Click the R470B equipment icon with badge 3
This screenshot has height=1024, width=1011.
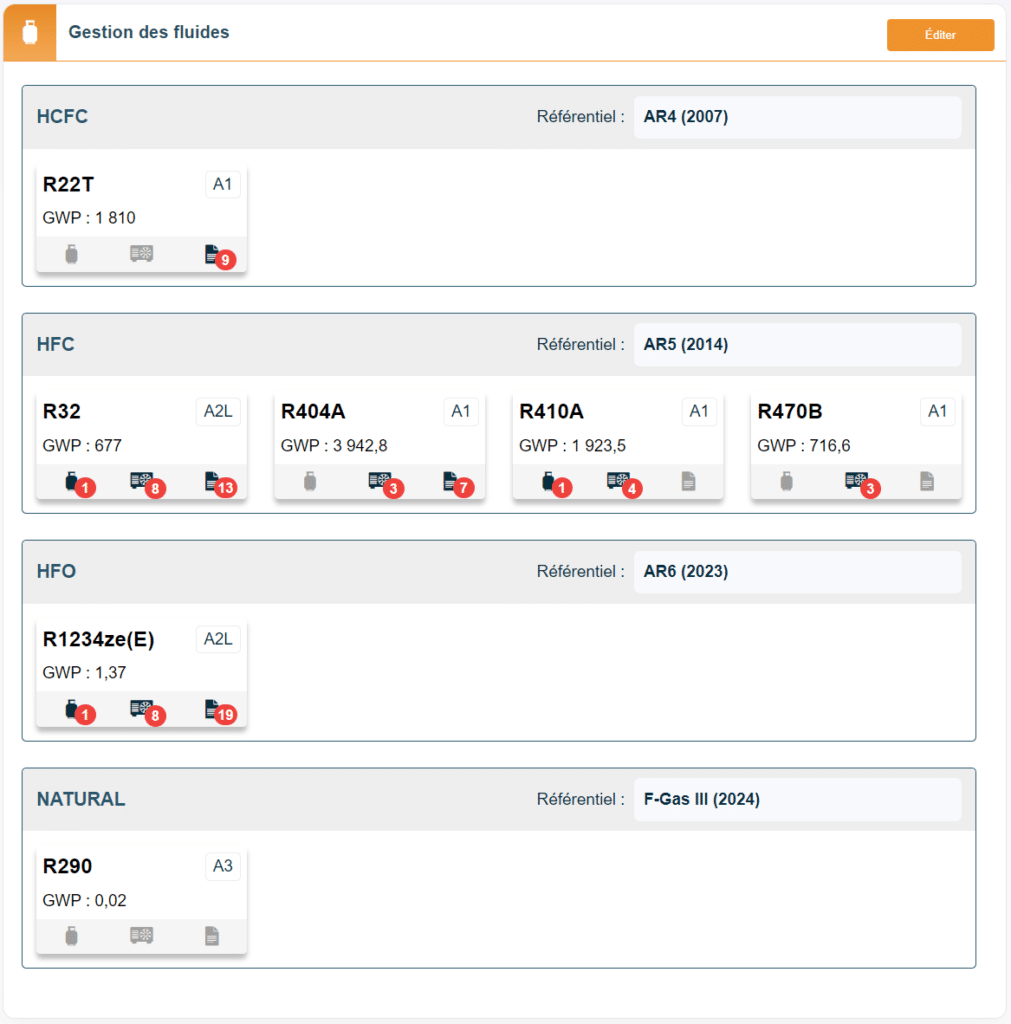pyautogui.click(x=856, y=481)
